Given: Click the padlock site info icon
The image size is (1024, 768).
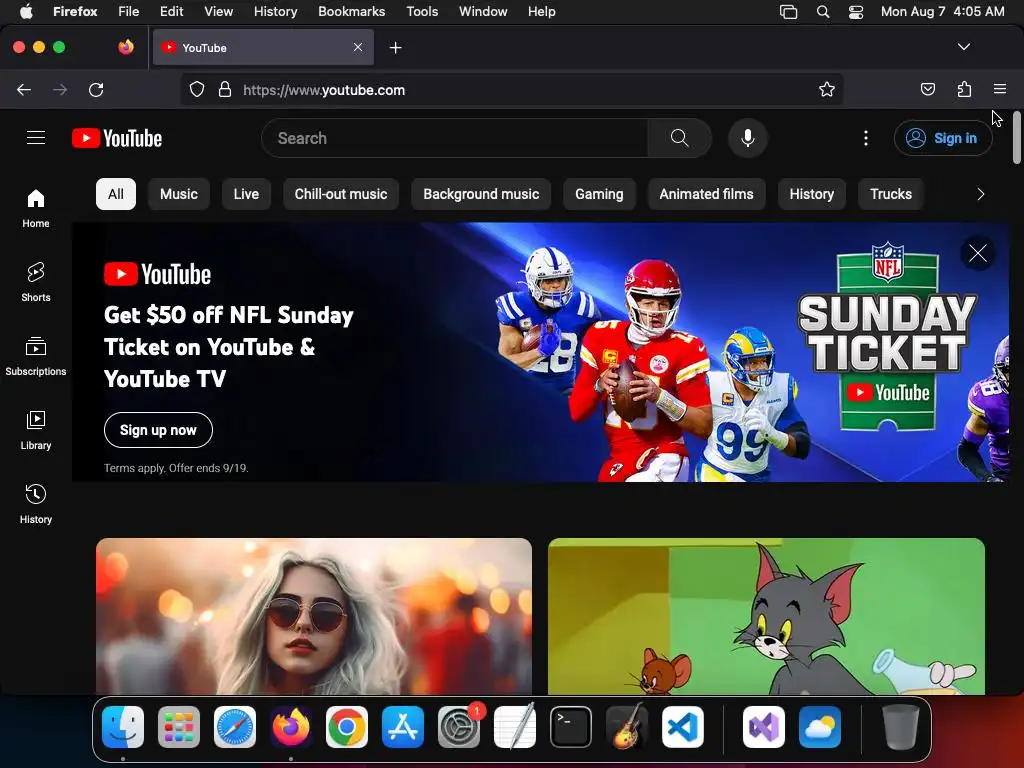Looking at the screenshot, I should [x=225, y=89].
